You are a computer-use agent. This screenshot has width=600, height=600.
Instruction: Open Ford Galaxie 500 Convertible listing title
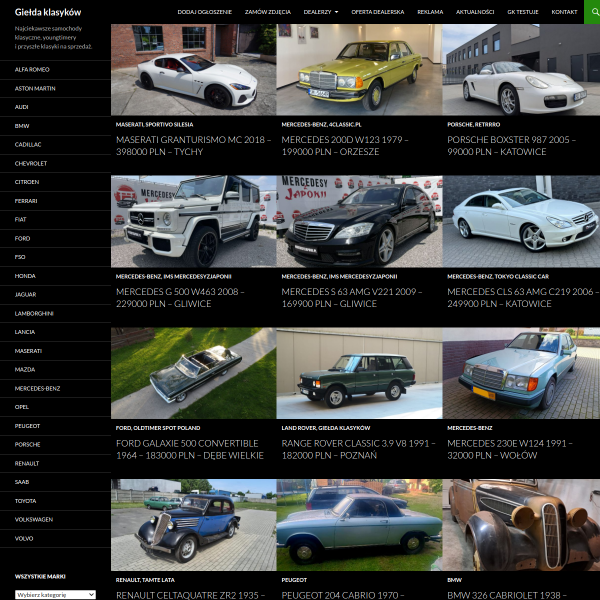pos(190,449)
